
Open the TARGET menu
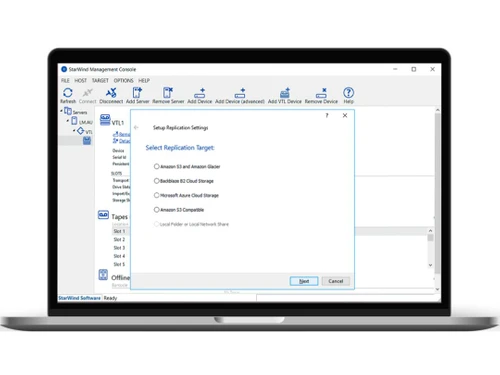pos(100,80)
